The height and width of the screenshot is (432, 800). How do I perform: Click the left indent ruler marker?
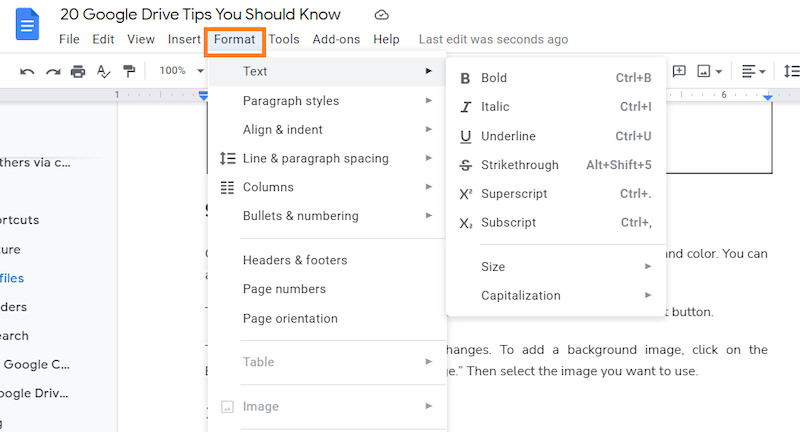(x=204, y=95)
